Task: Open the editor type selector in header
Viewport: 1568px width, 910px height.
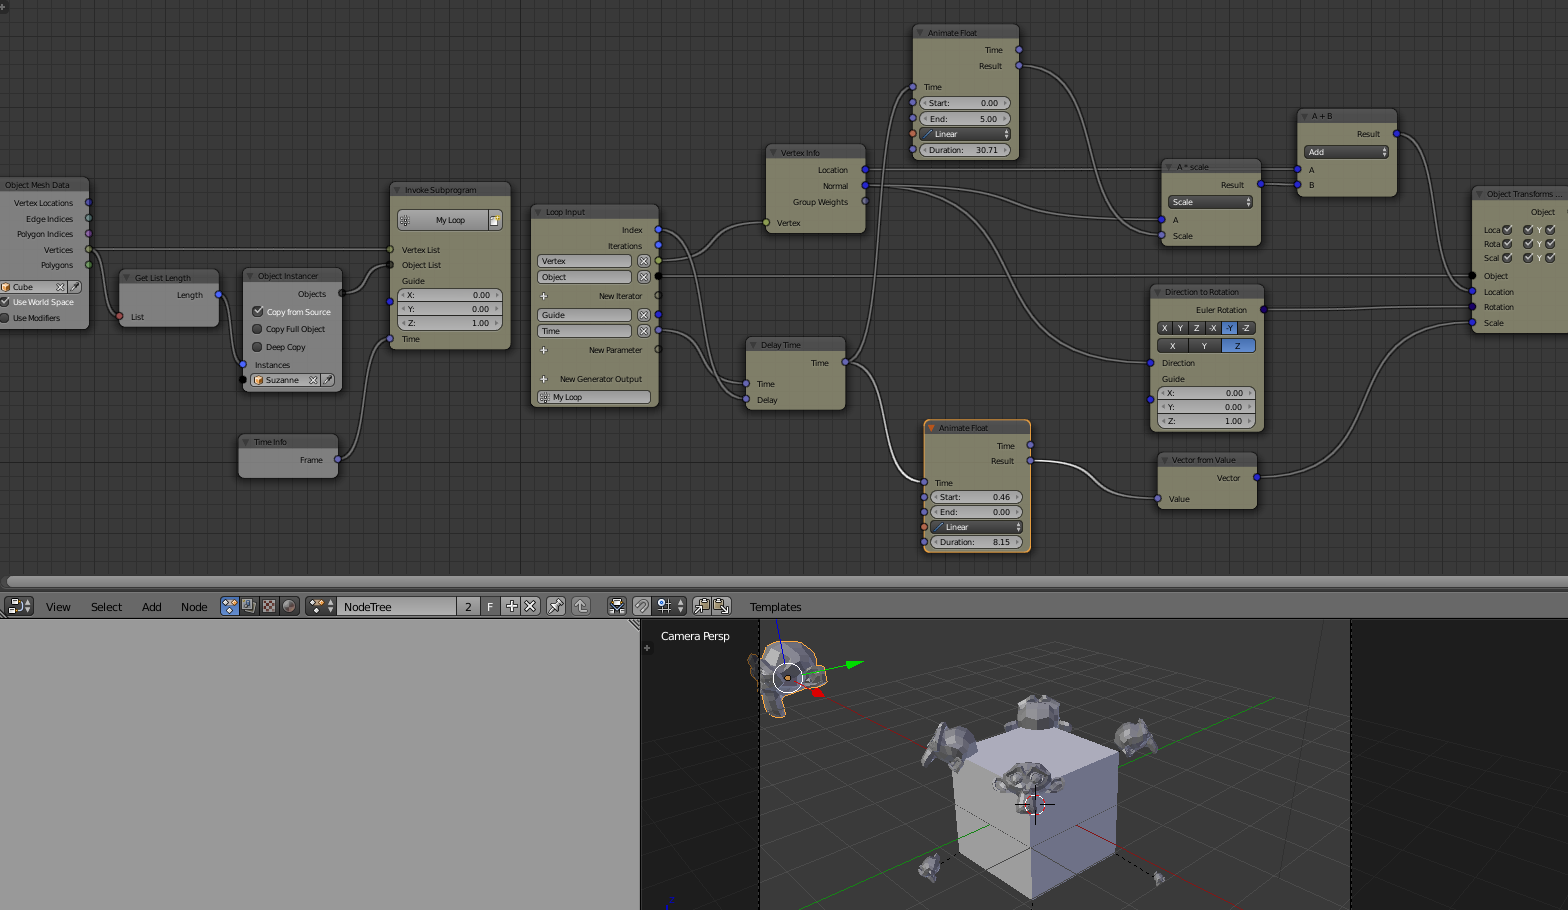Action: click(19, 606)
